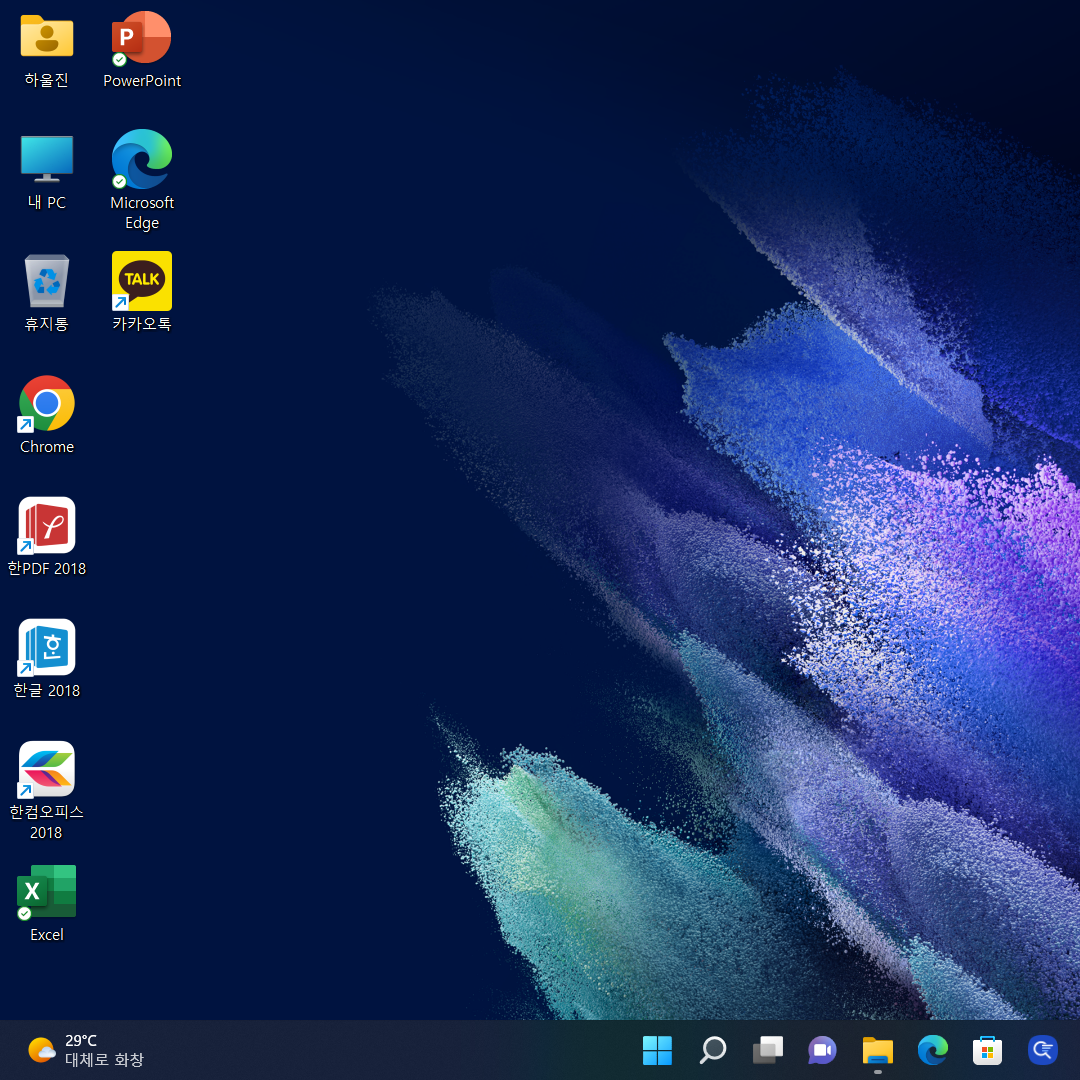This screenshot has height=1080, width=1080.
Task: Launch Microsoft Edge from the taskbar
Action: pos(933,1050)
